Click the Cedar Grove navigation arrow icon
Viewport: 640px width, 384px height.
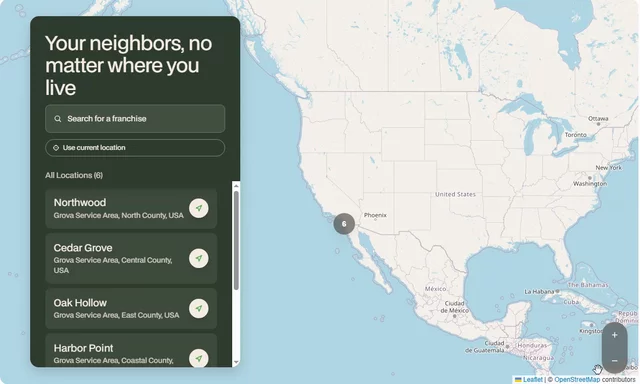pyautogui.click(x=199, y=258)
